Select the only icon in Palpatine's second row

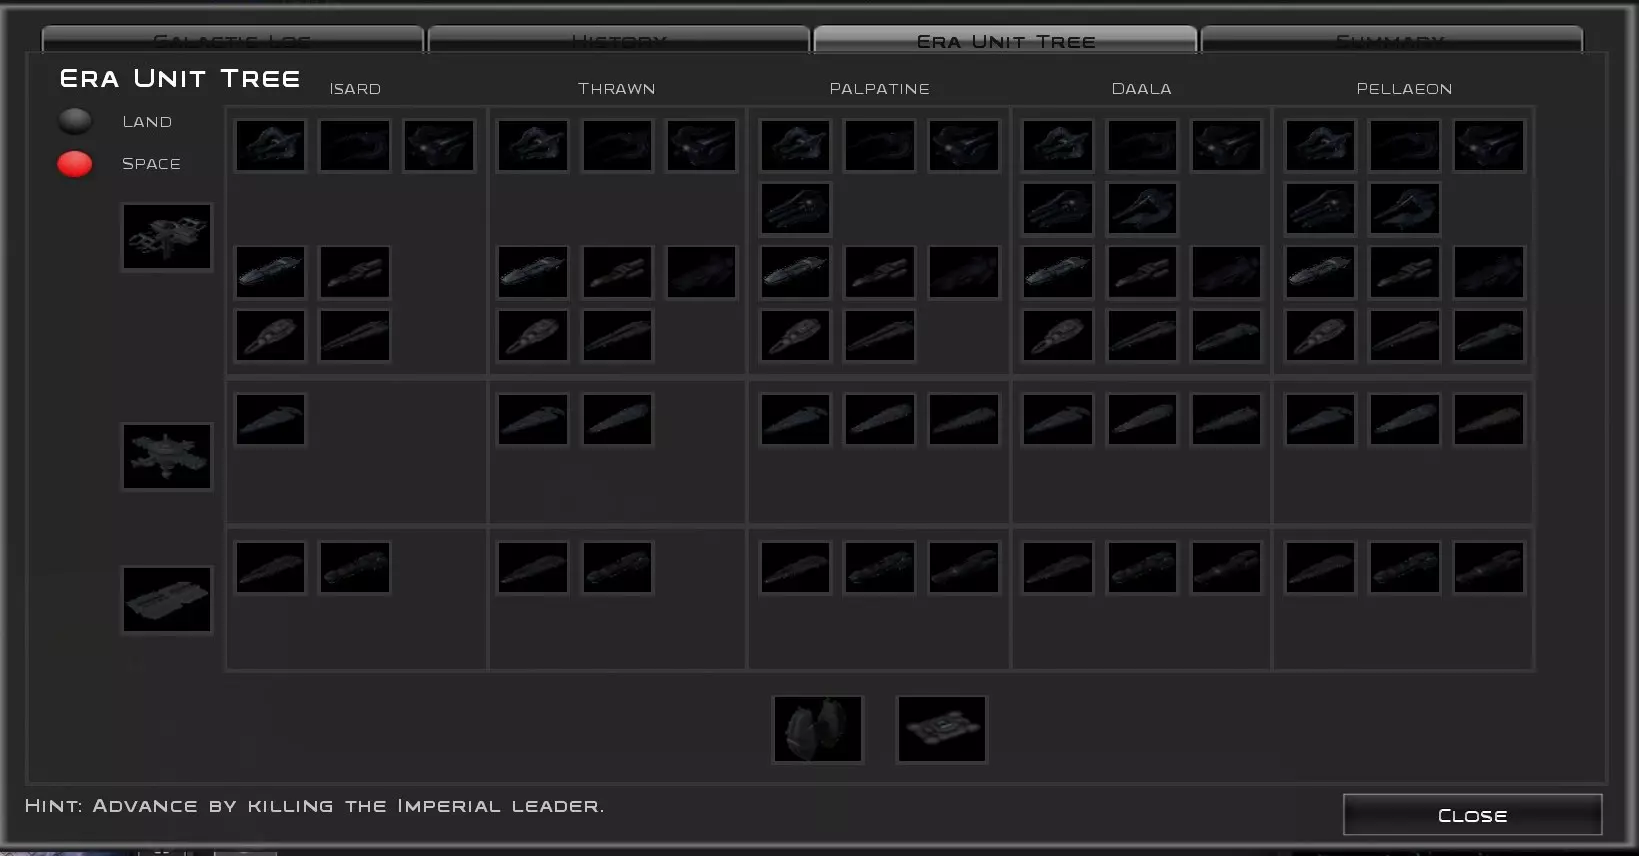[x=795, y=209]
